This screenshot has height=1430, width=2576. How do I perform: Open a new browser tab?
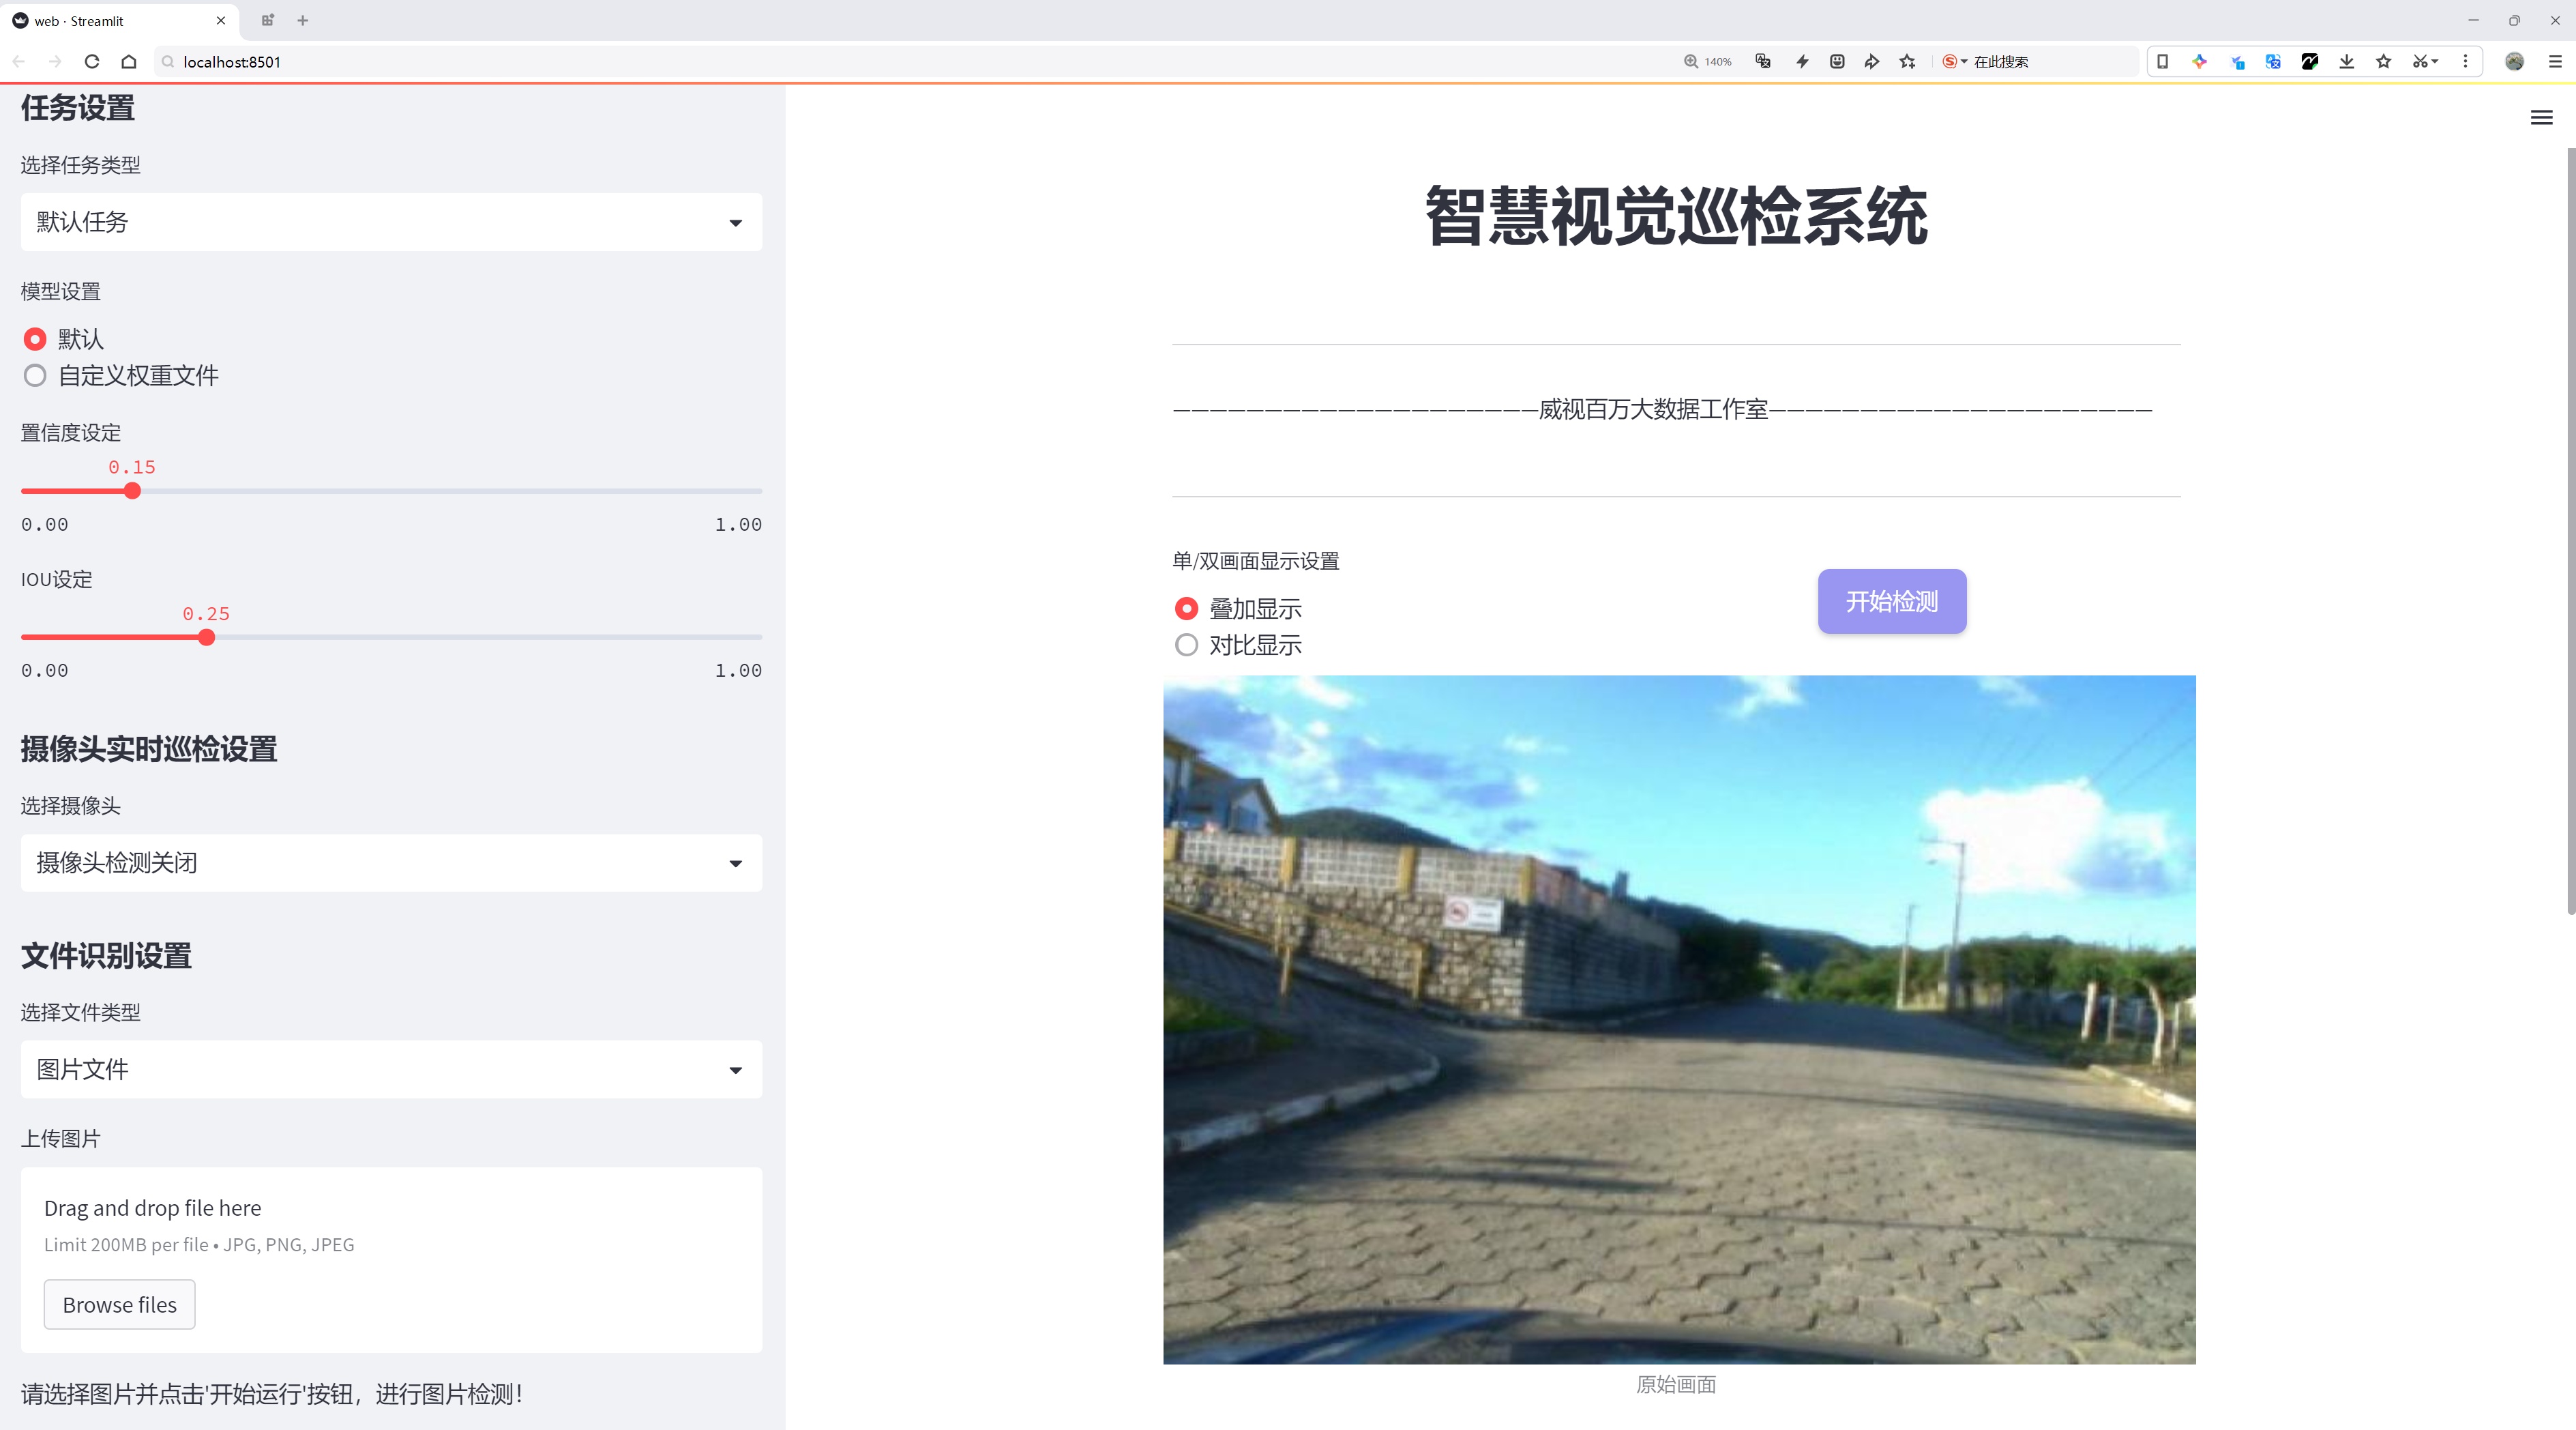click(x=303, y=20)
